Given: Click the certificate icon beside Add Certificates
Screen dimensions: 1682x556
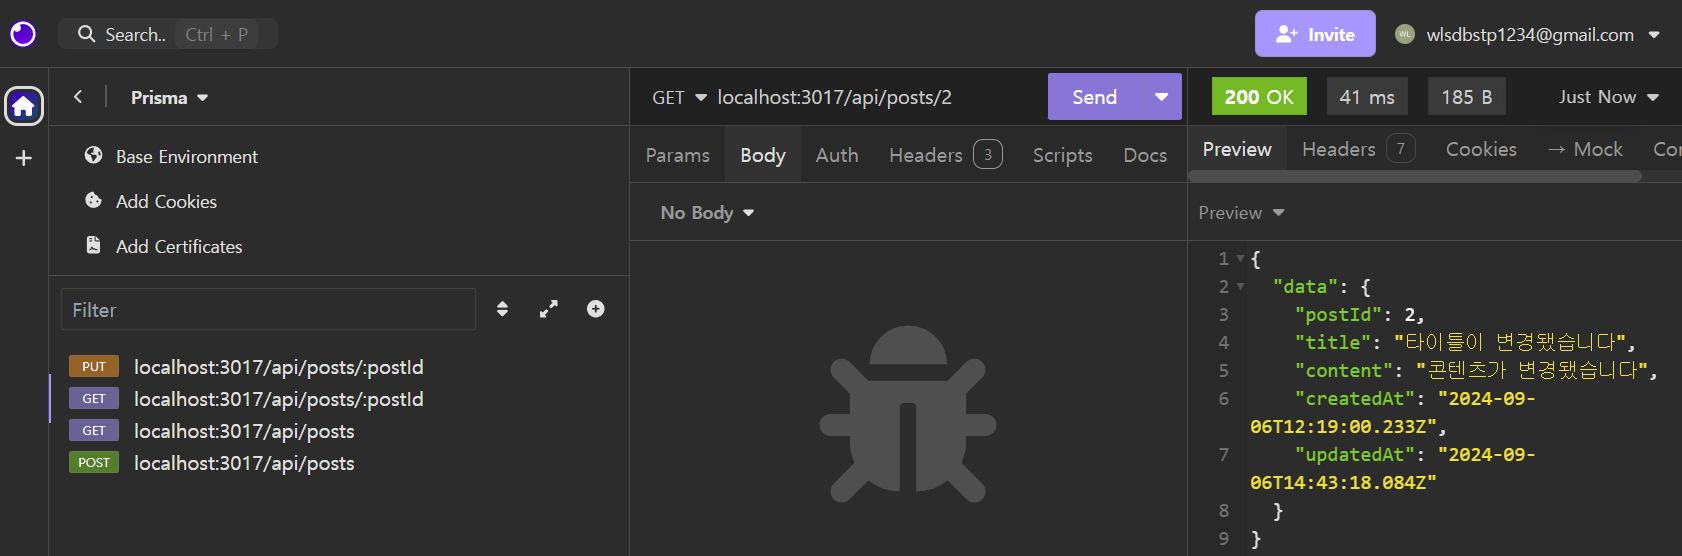Looking at the screenshot, I should pyautogui.click(x=94, y=245).
